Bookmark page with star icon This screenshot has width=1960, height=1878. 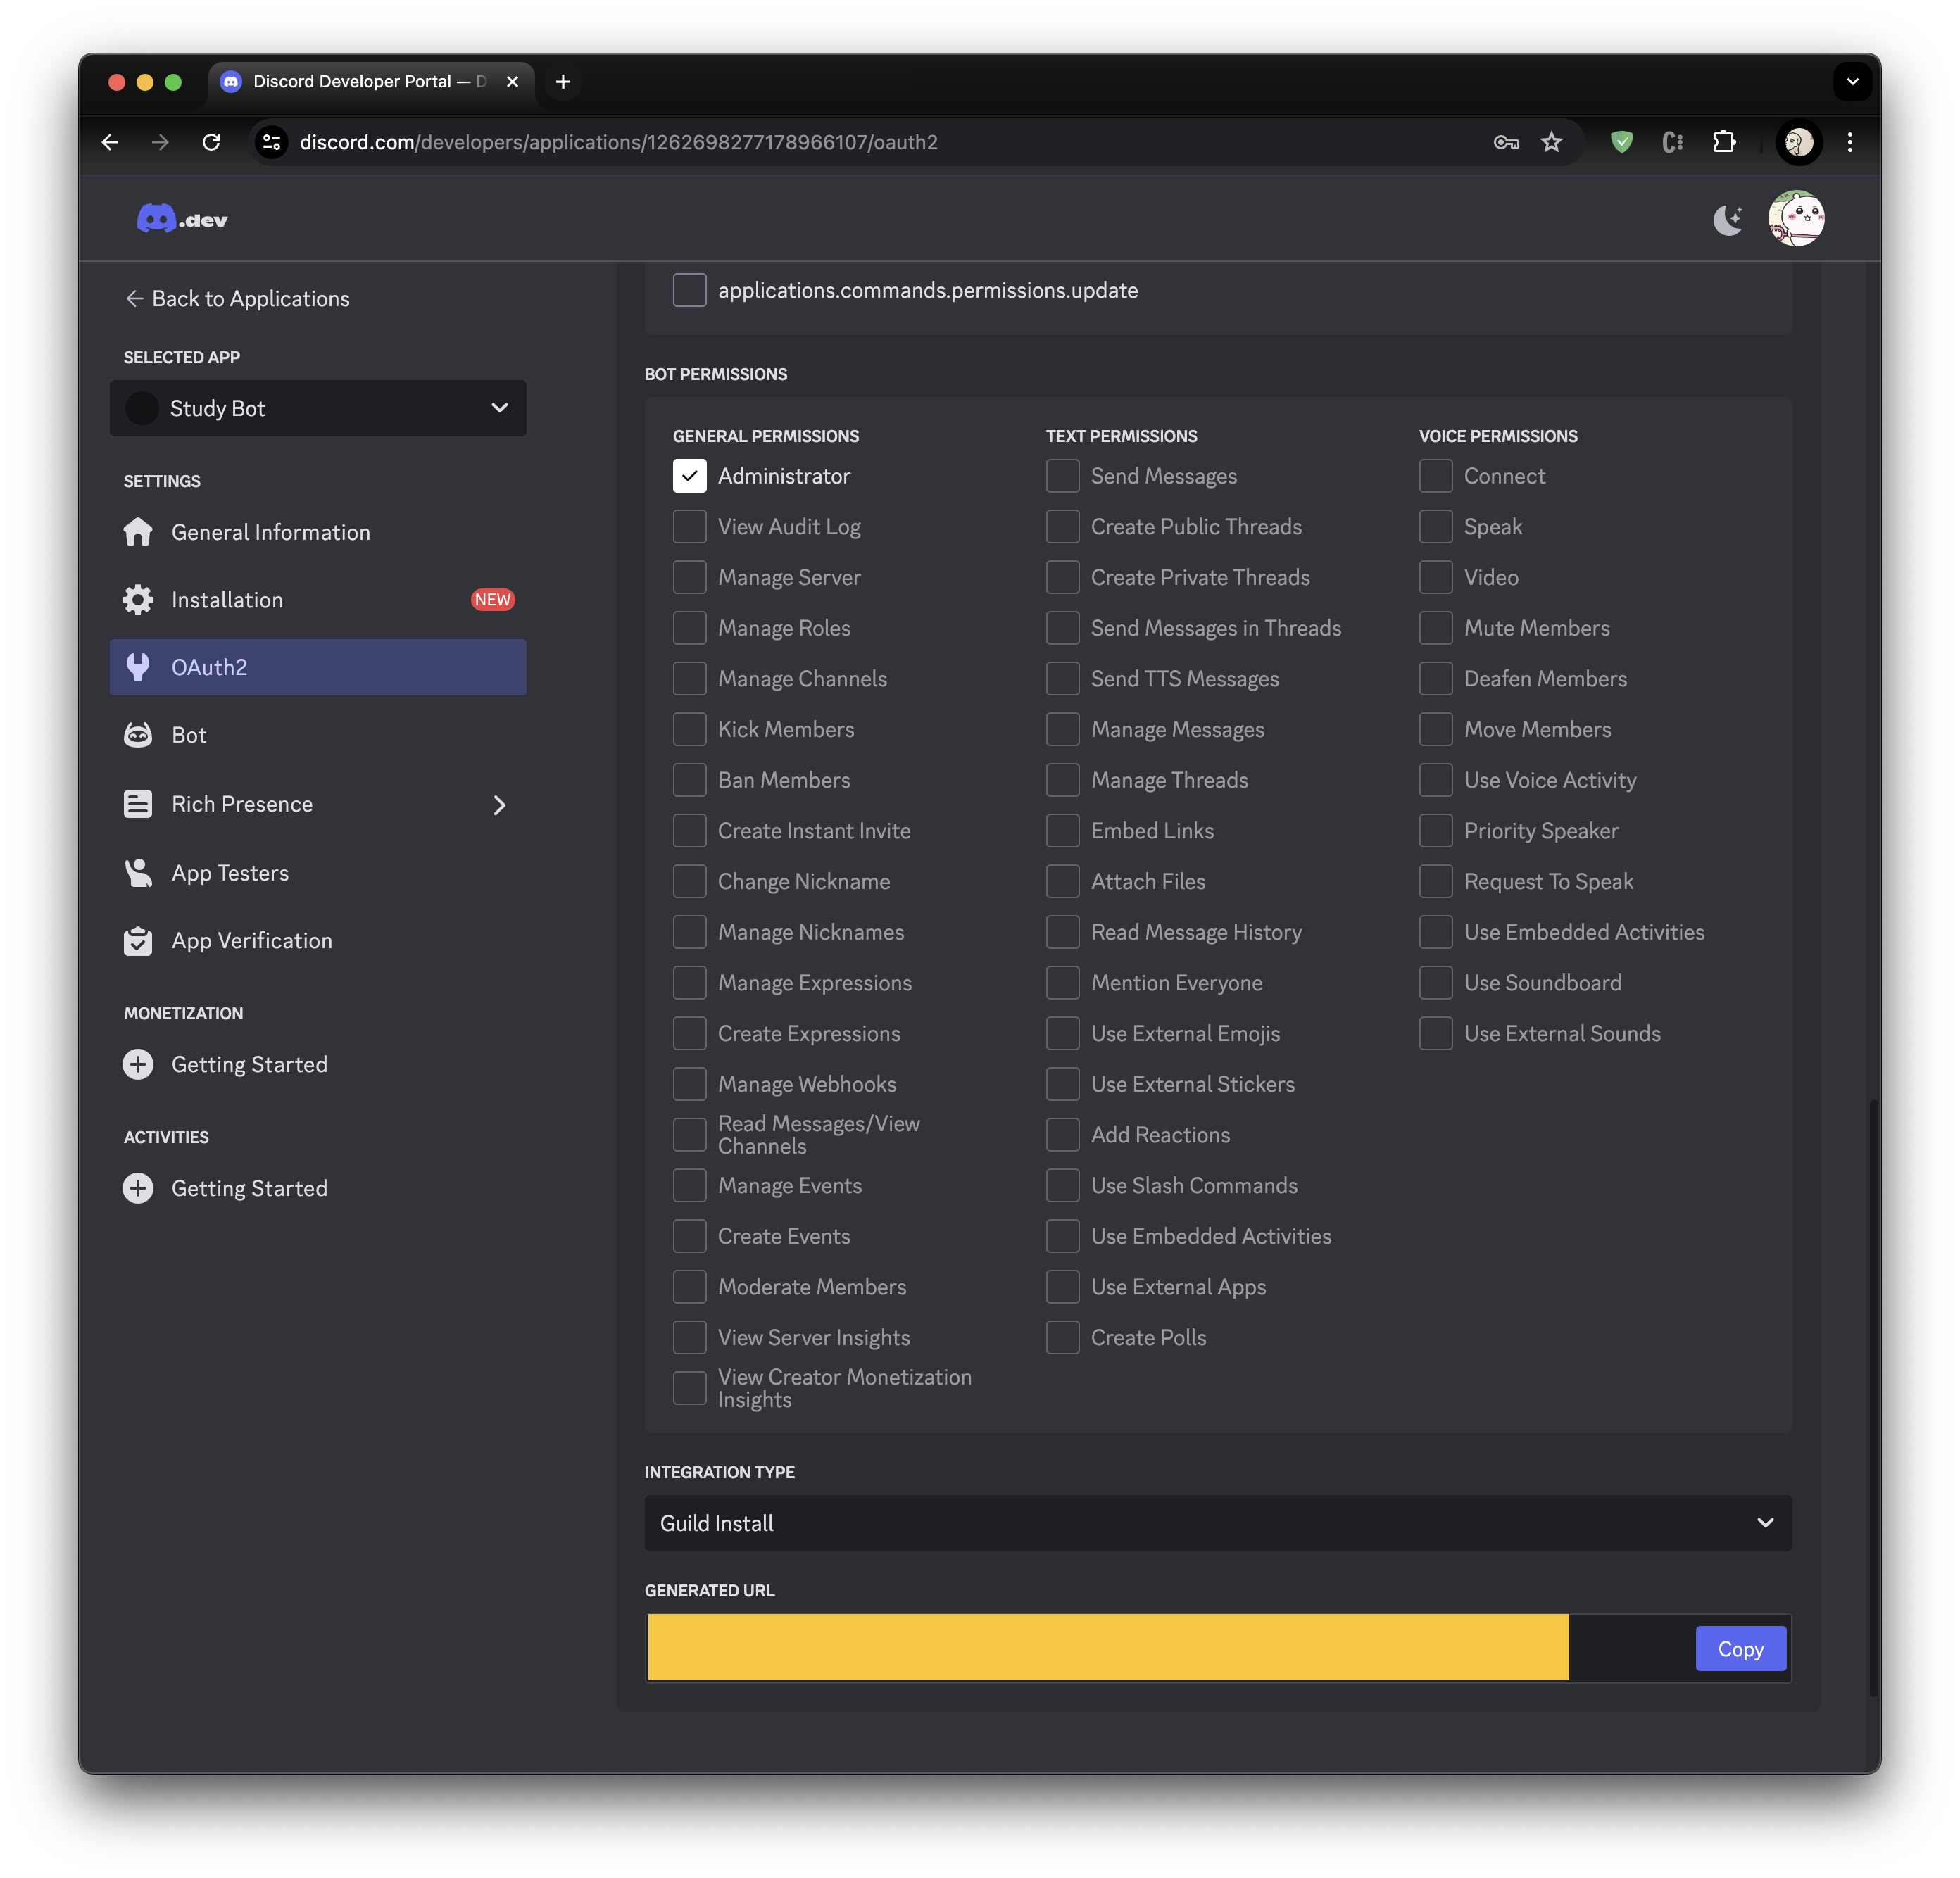tap(1551, 142)
